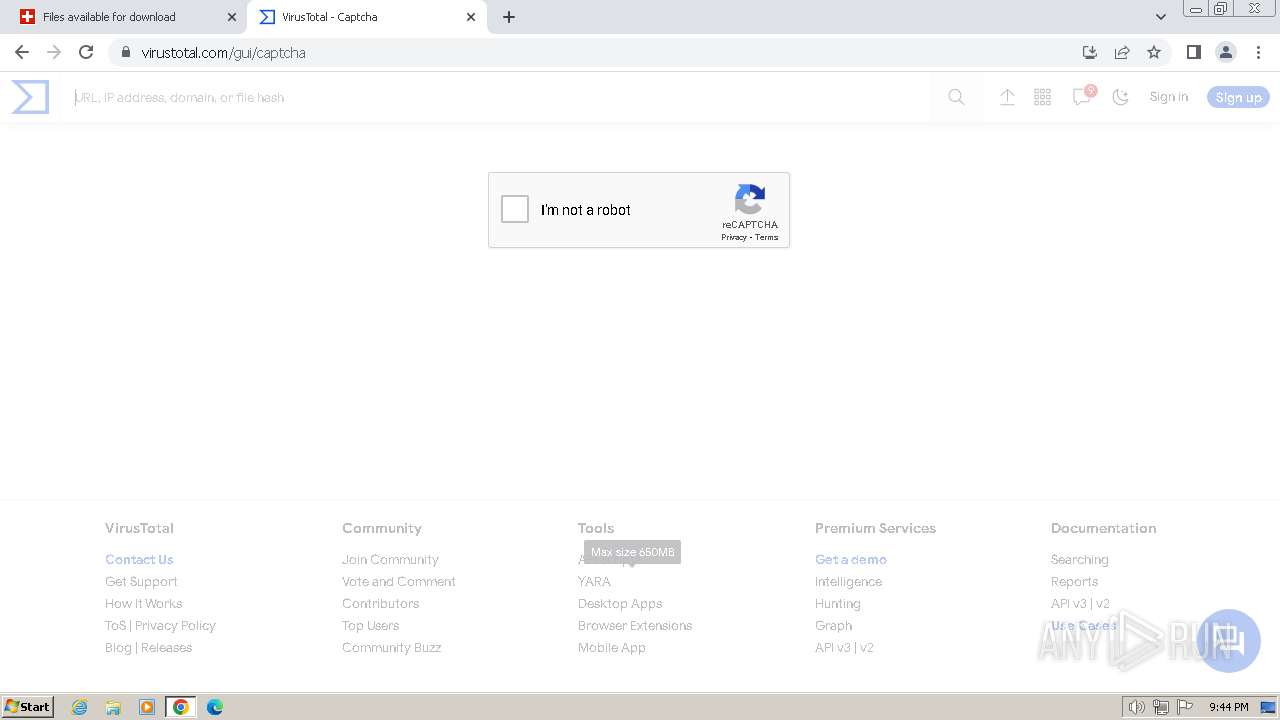Switch to Files available for download tab

[128, 17]
